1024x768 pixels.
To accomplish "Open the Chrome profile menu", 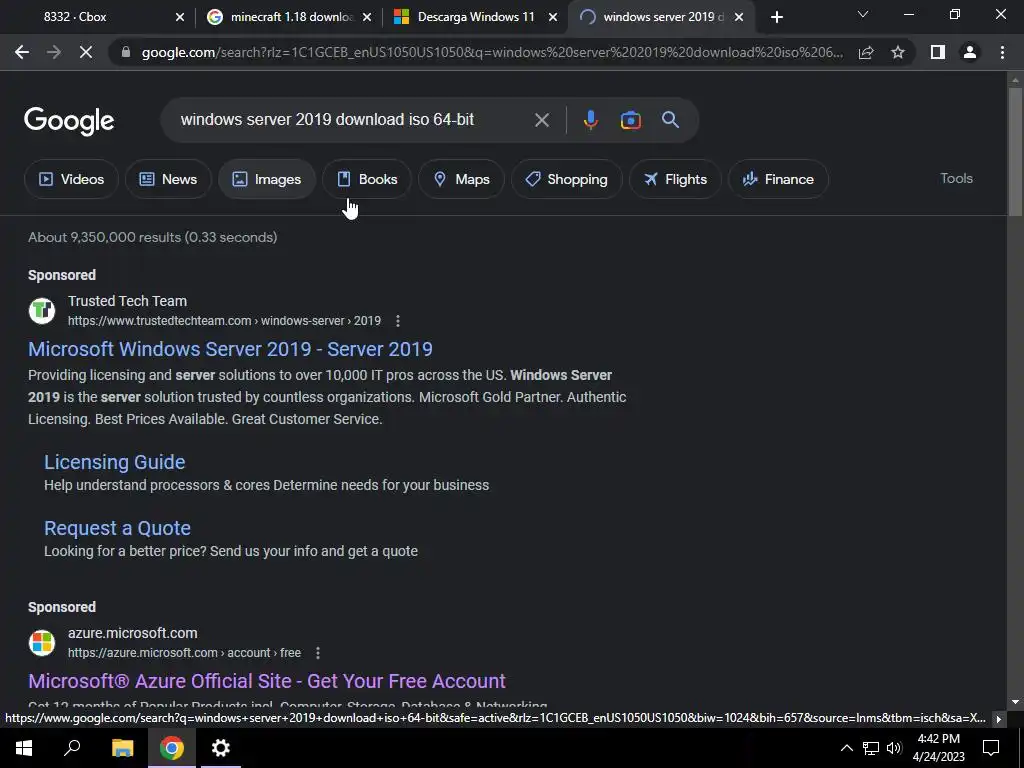I will click(x=970, y=52).
